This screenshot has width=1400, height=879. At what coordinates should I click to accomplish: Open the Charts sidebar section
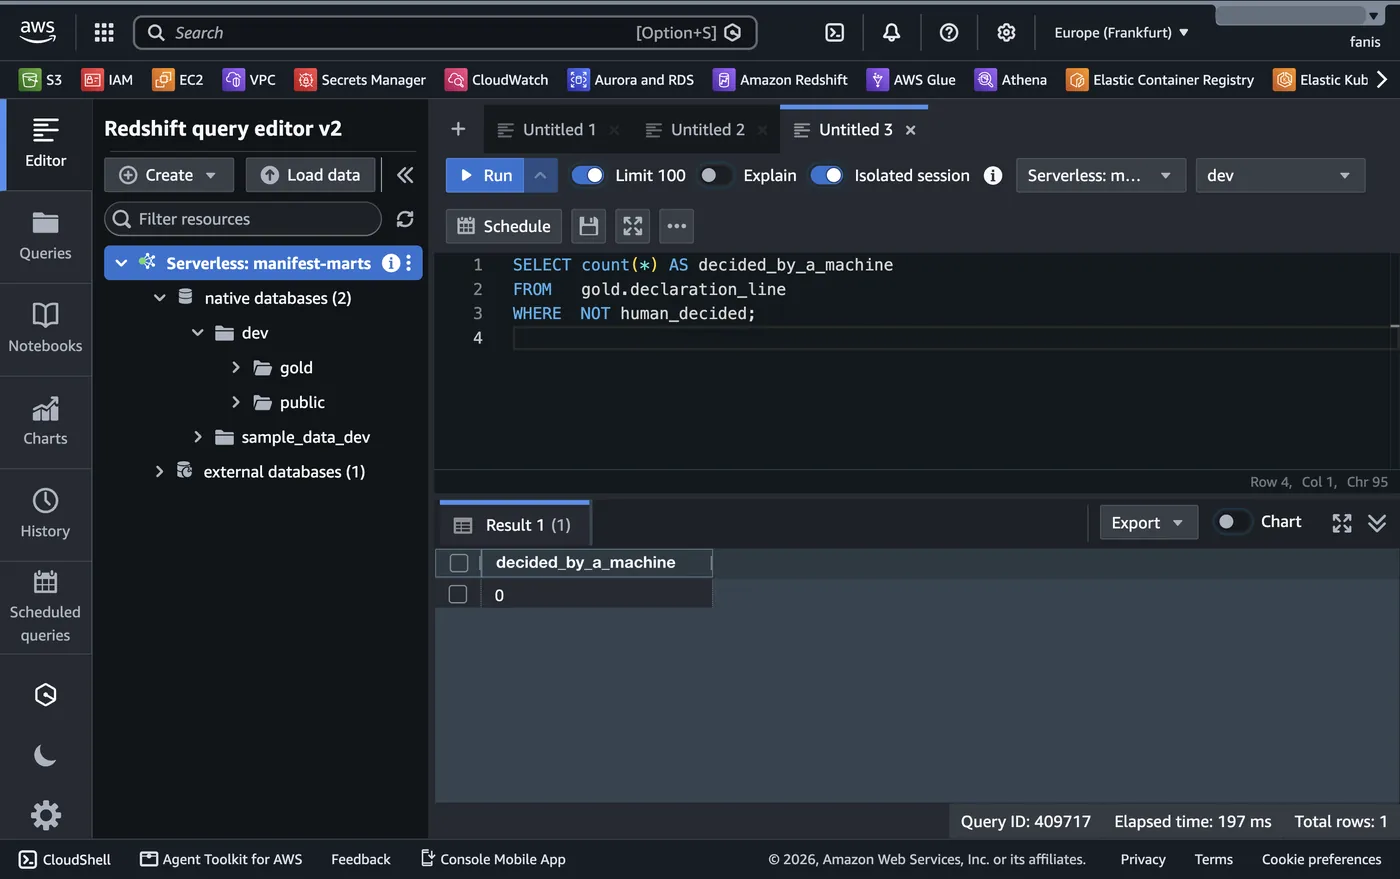[45, 422]
